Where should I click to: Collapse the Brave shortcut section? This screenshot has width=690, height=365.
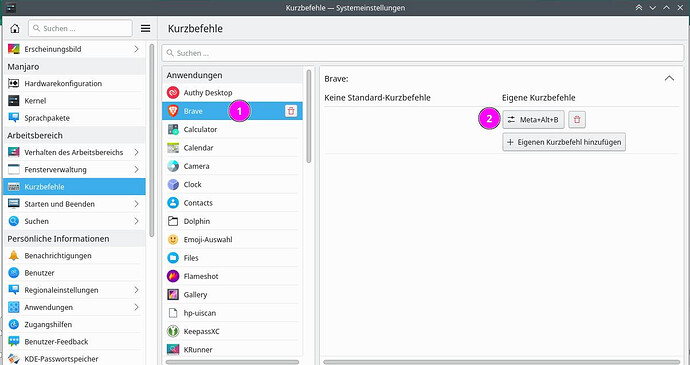(669, 79)
